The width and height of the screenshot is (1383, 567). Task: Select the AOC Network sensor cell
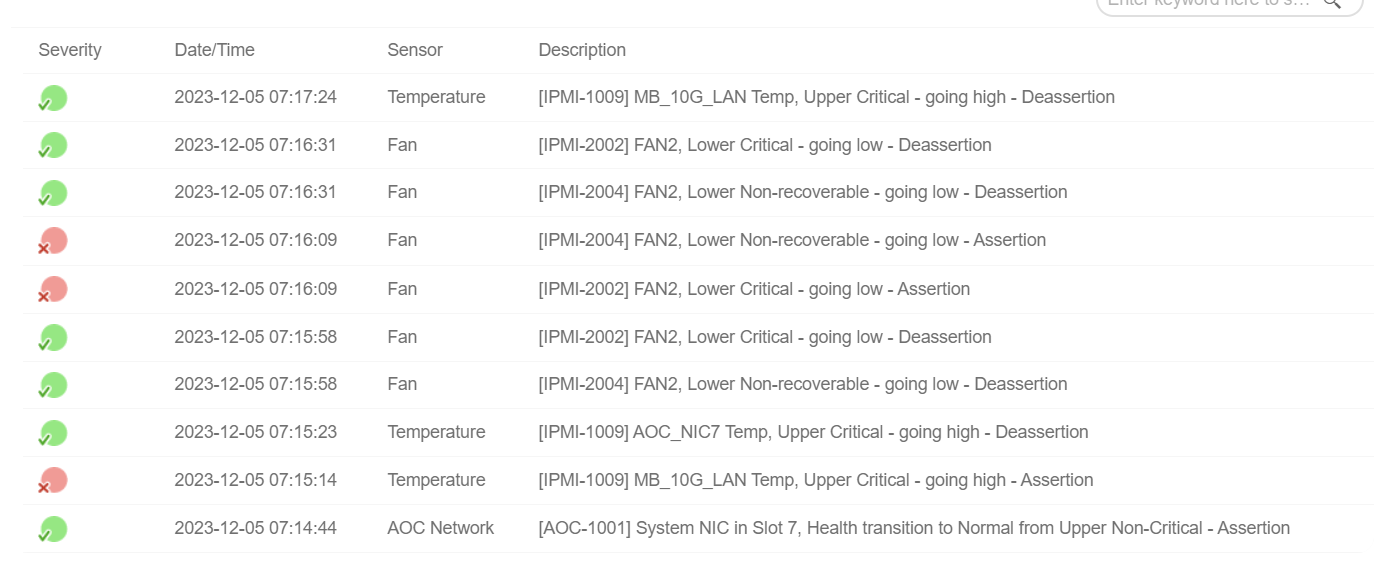[x=441, y=528]
